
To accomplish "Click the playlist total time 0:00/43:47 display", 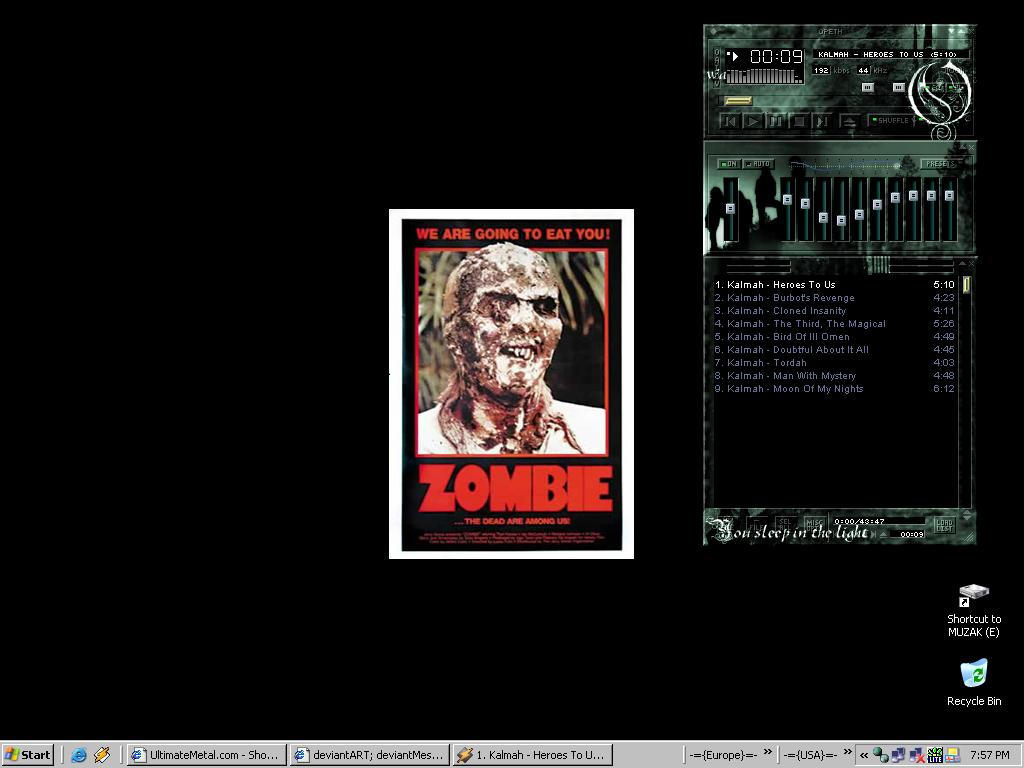I will coord(878,521).
